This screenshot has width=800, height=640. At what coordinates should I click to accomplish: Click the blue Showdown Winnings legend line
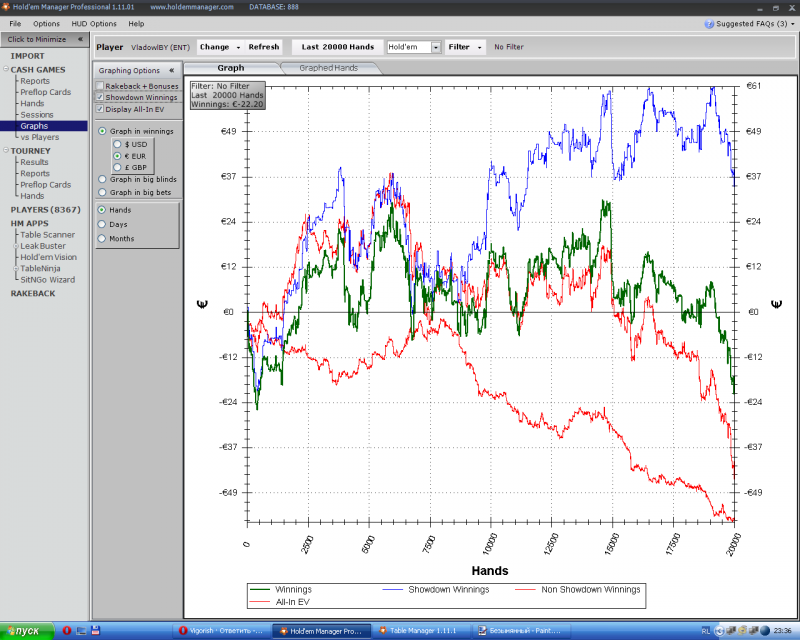click(393, 589)
